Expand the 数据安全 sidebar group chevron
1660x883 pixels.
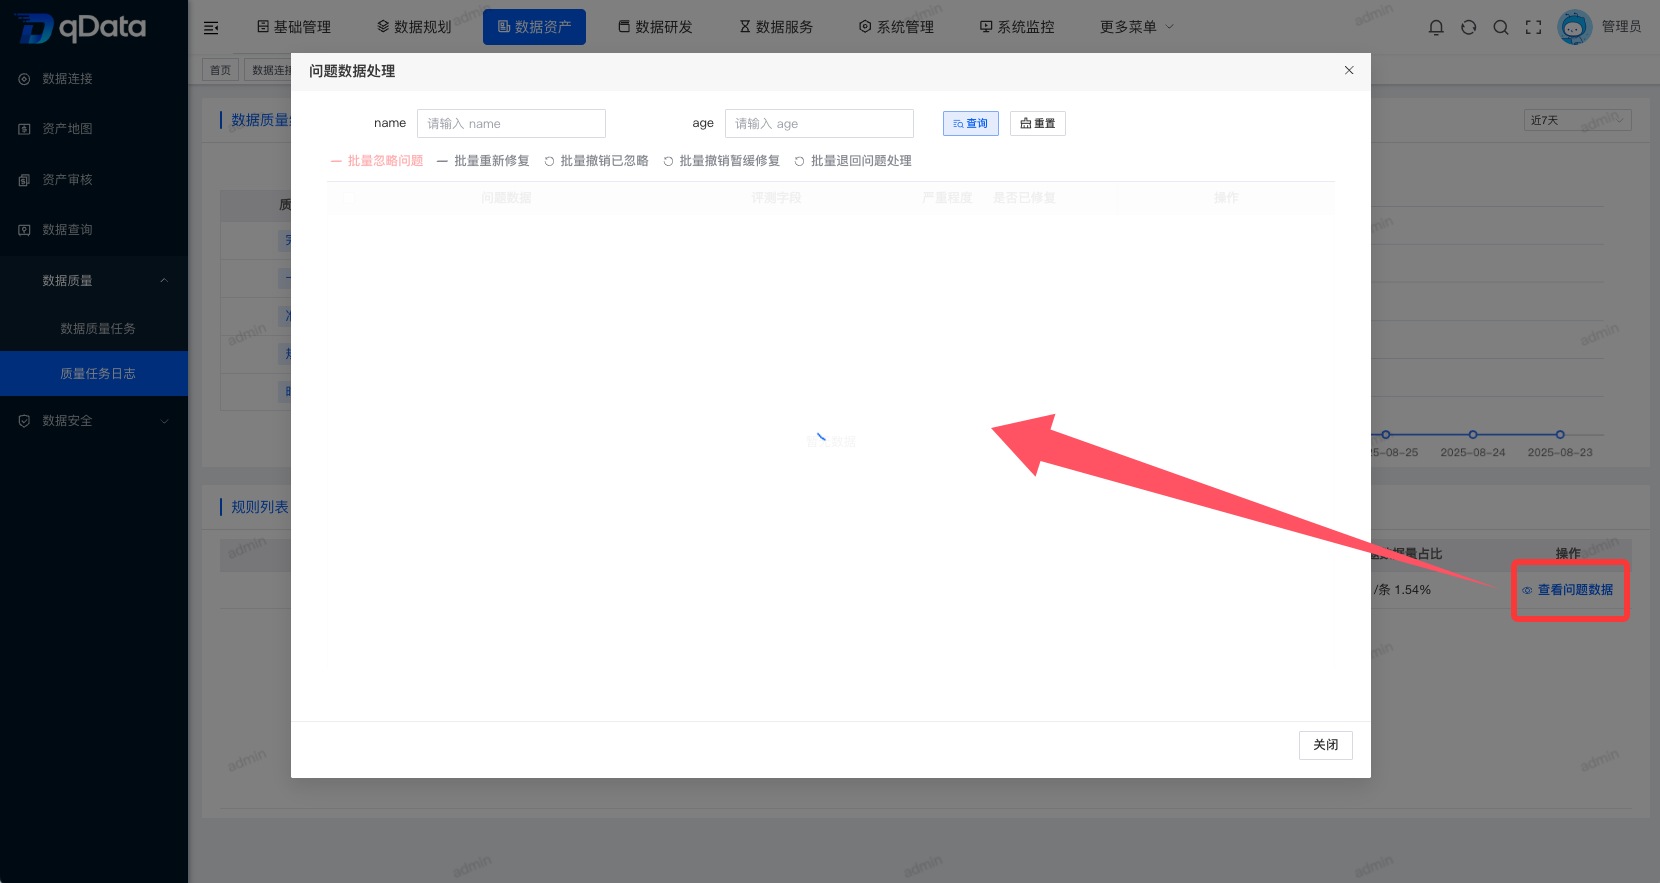click(x=165, y=421)
